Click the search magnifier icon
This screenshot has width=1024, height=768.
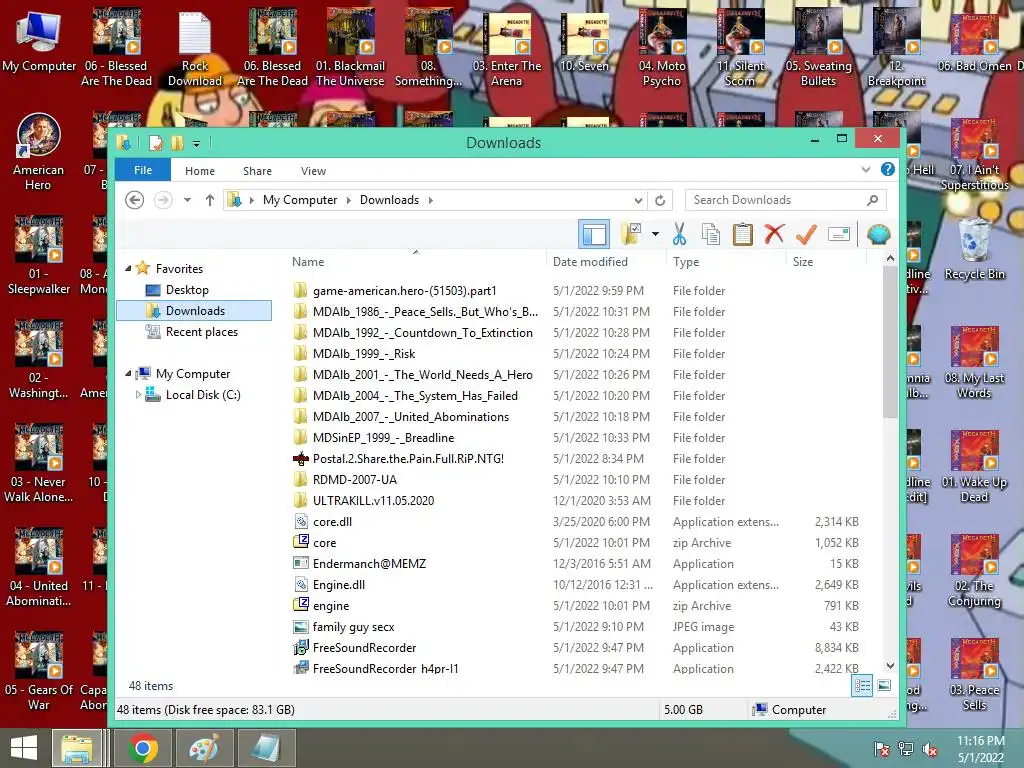872,200
